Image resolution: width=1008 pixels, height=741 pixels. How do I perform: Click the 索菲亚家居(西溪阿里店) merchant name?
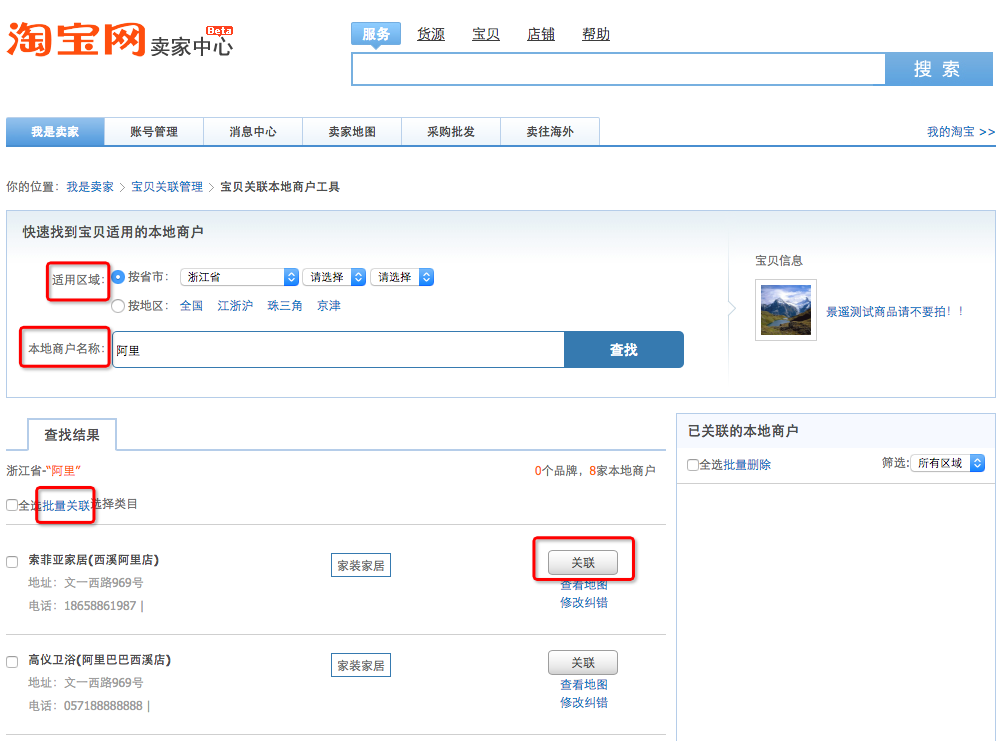[94, 560]
